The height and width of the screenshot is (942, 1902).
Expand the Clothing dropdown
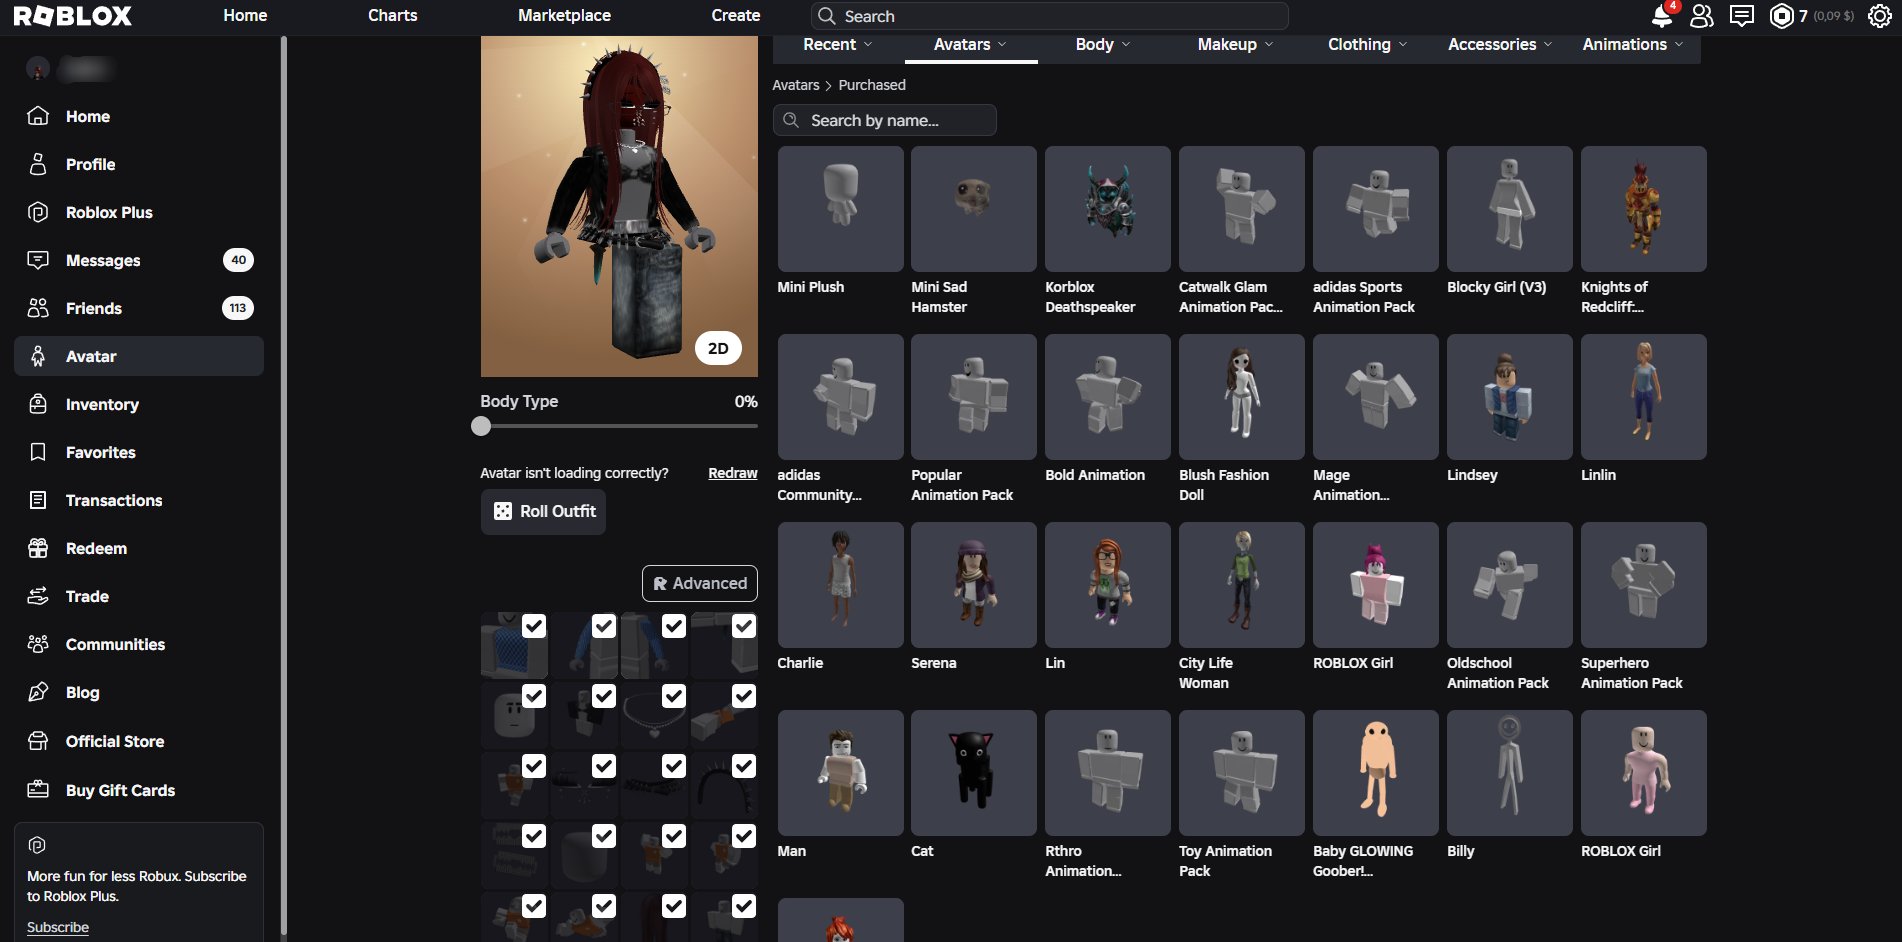[x=1368, y=44]
